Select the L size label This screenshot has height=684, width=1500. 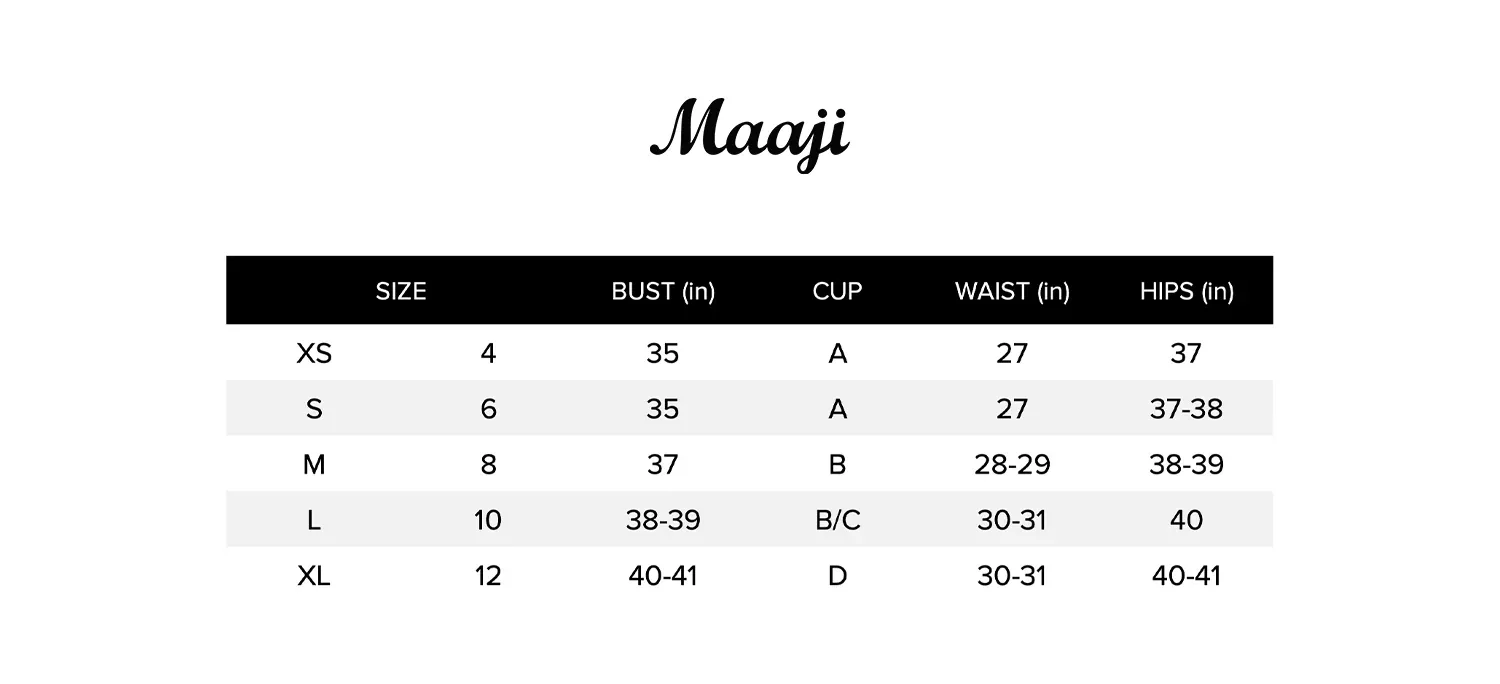tap(314, 520)
